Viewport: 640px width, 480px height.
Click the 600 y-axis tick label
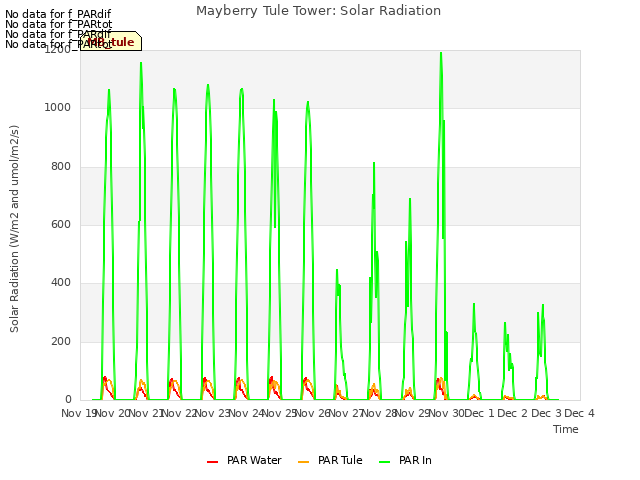point(61,224)
